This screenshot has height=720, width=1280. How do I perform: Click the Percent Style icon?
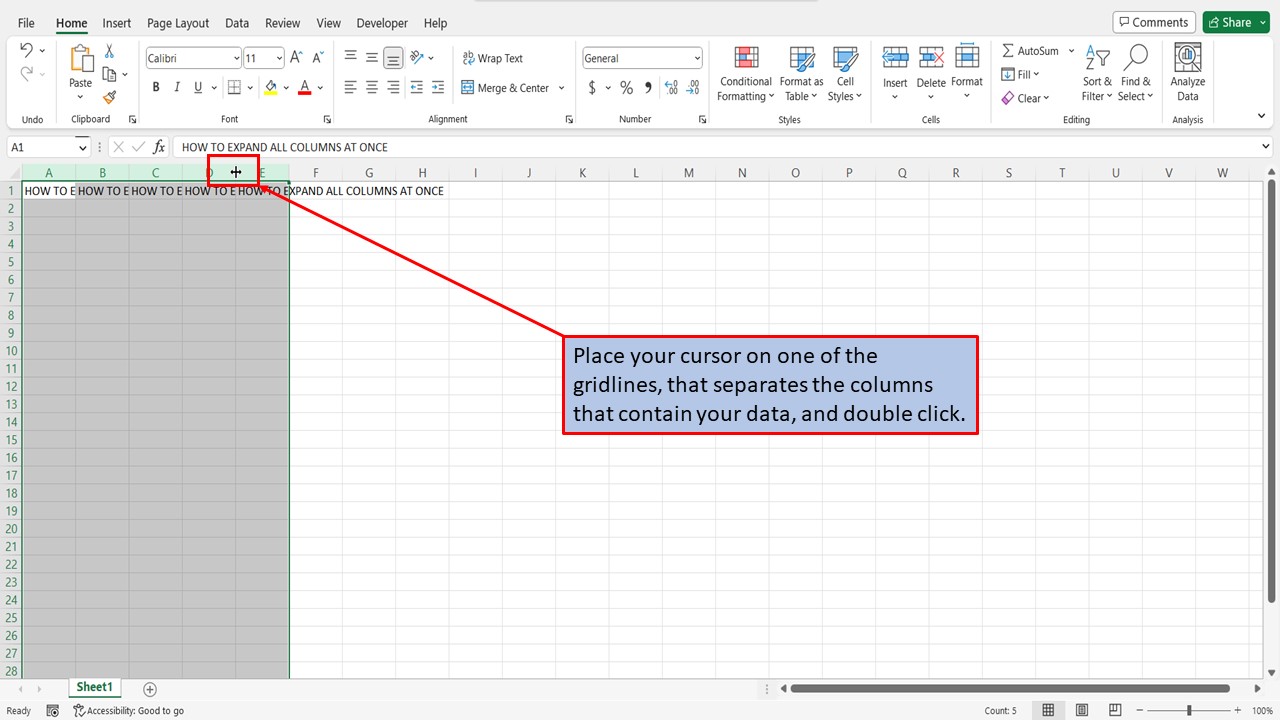tap(626, 87)
